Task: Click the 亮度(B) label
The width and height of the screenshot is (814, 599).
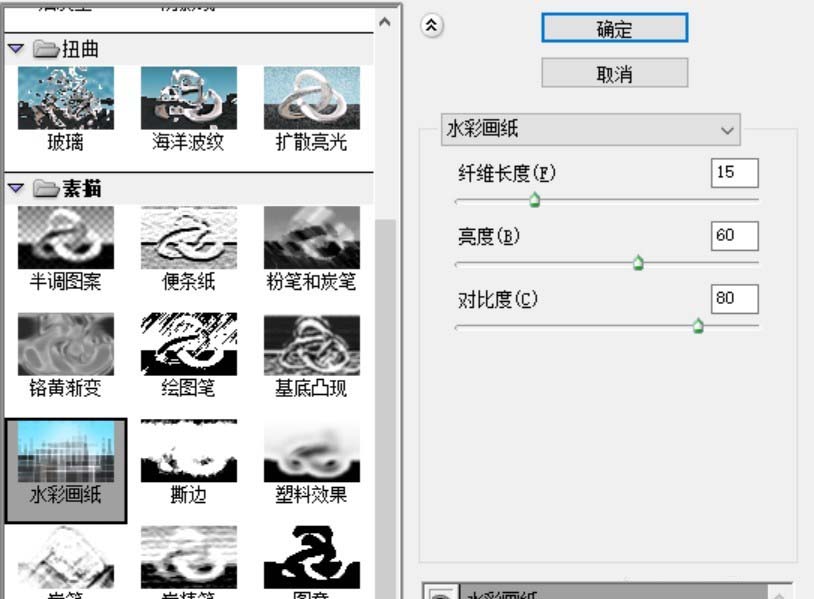Action: pyautogui.click(x=489, y=236)
